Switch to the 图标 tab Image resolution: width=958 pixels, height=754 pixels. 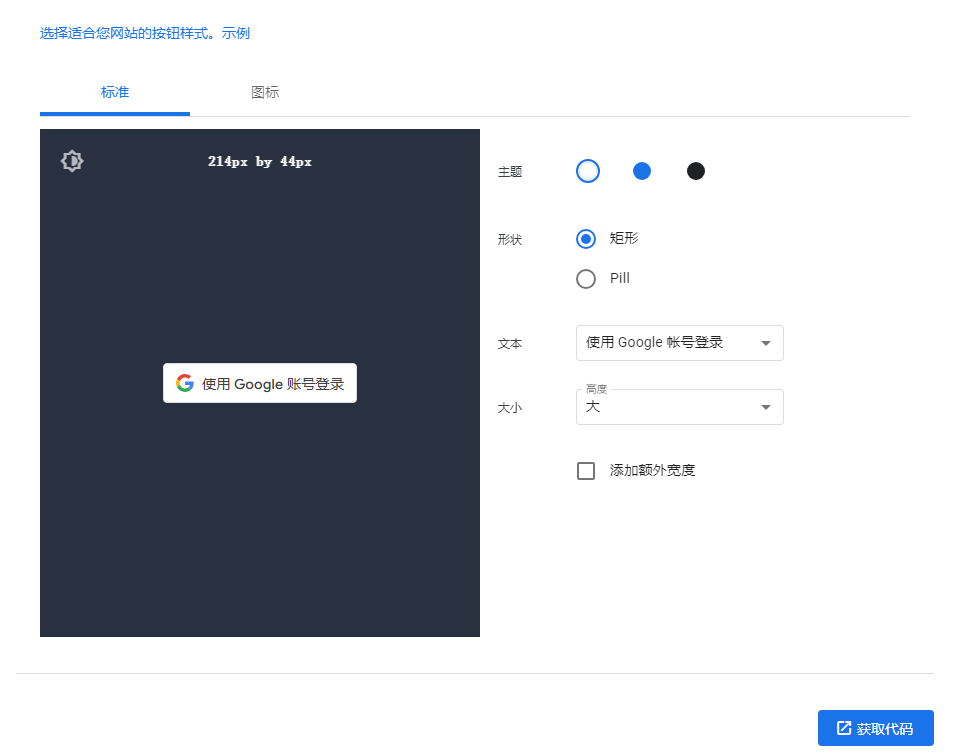[x=265, y=92]
